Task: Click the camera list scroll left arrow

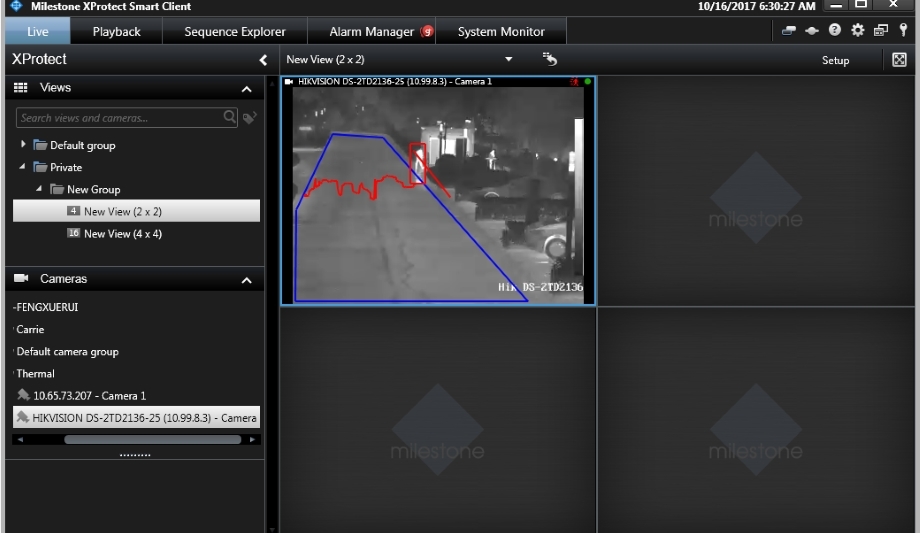Action: 20,439
